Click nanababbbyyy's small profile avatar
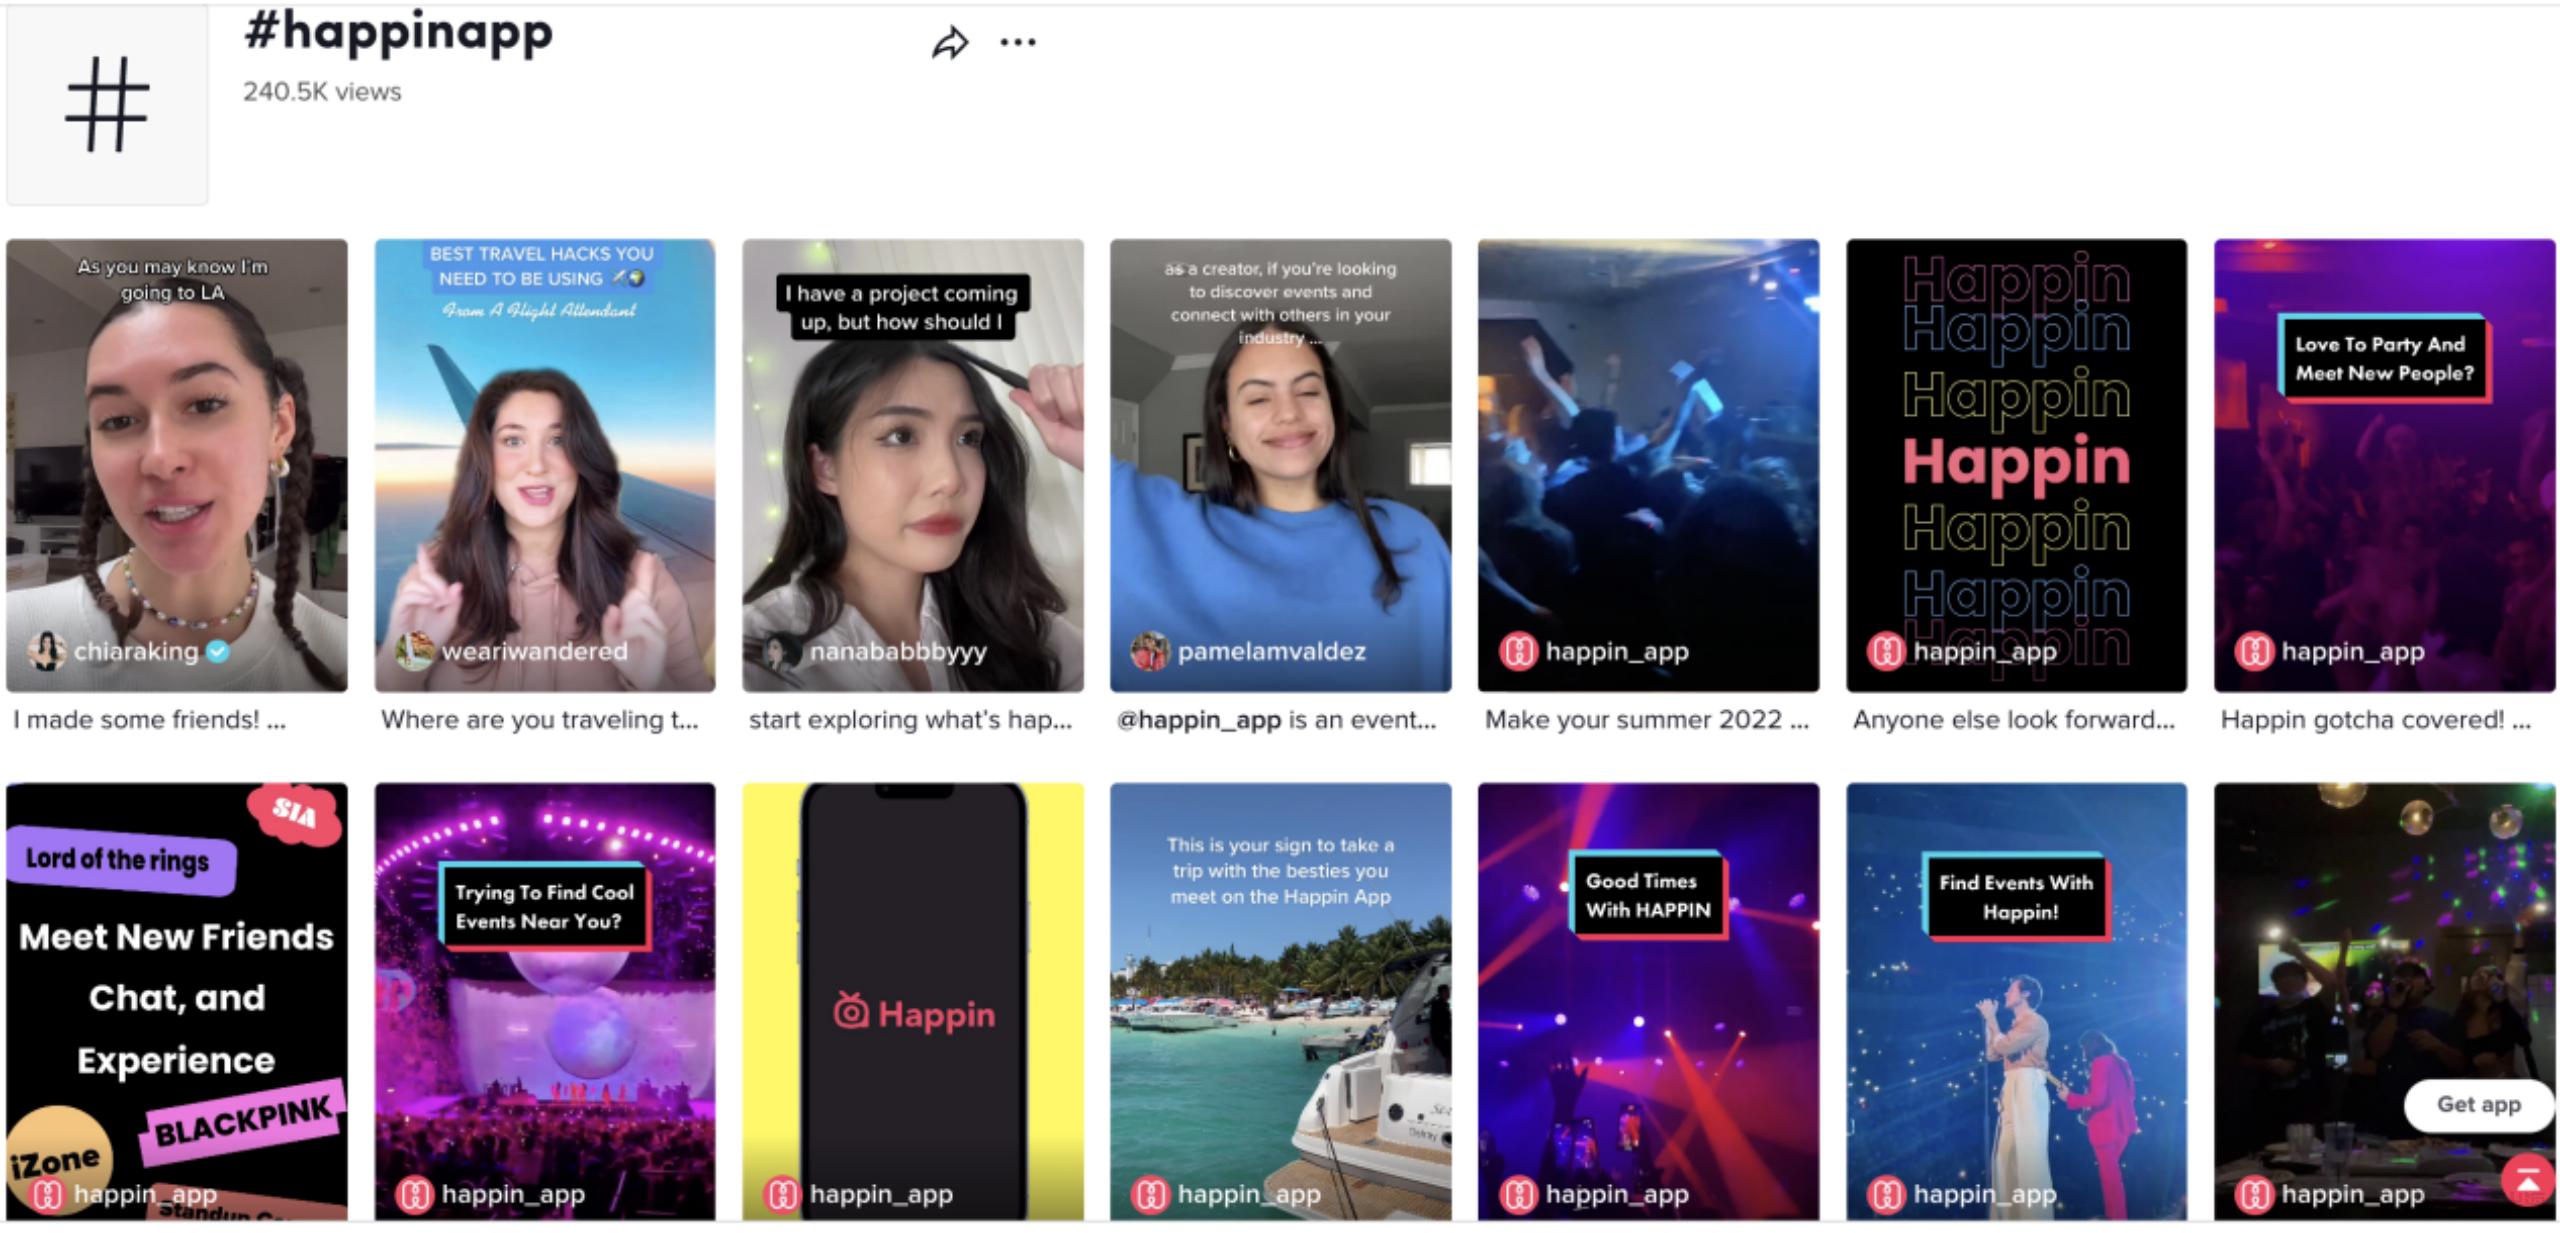The height and width of the screenshot is (1233, 2560). 782,652
